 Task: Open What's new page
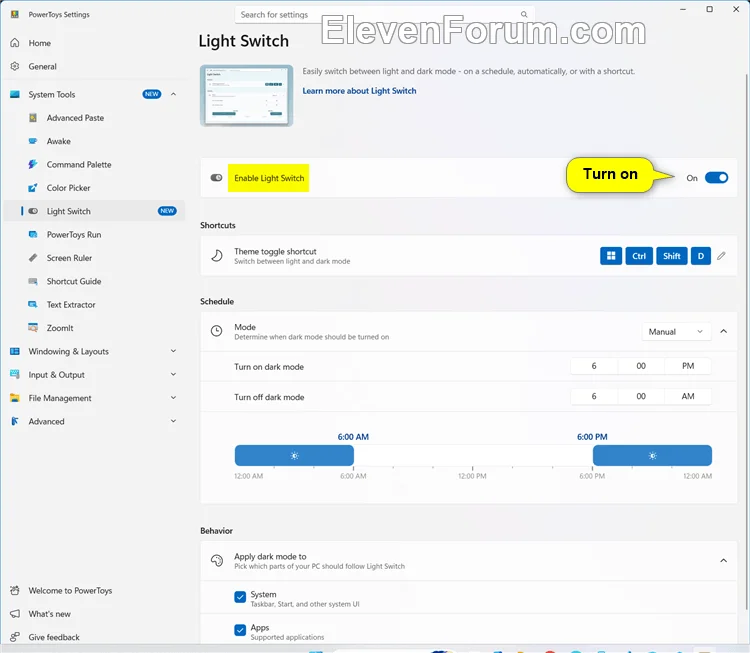[x=94, y=614]
